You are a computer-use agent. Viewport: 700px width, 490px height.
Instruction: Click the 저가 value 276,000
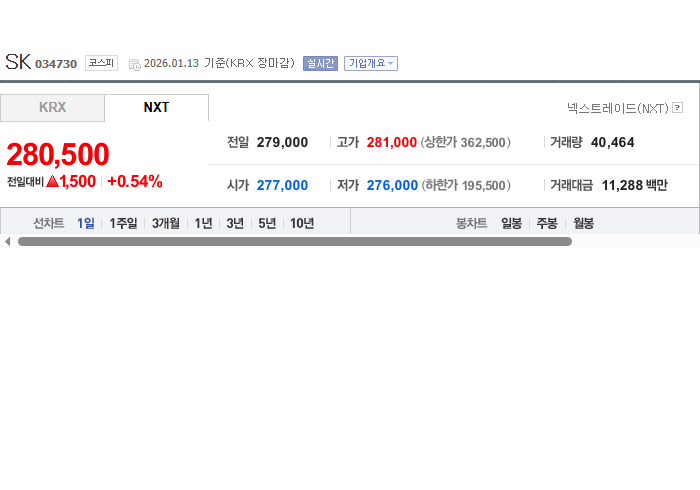[x=392, y=185]
